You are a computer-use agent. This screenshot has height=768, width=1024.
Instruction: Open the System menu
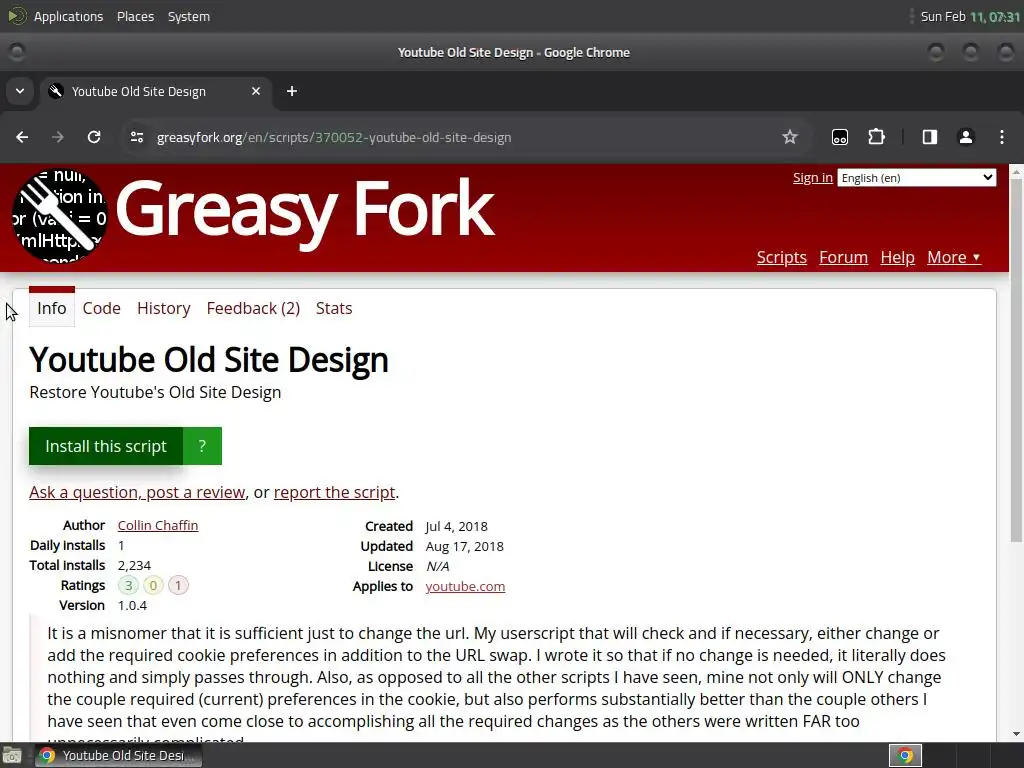click(x=189, y=16)
